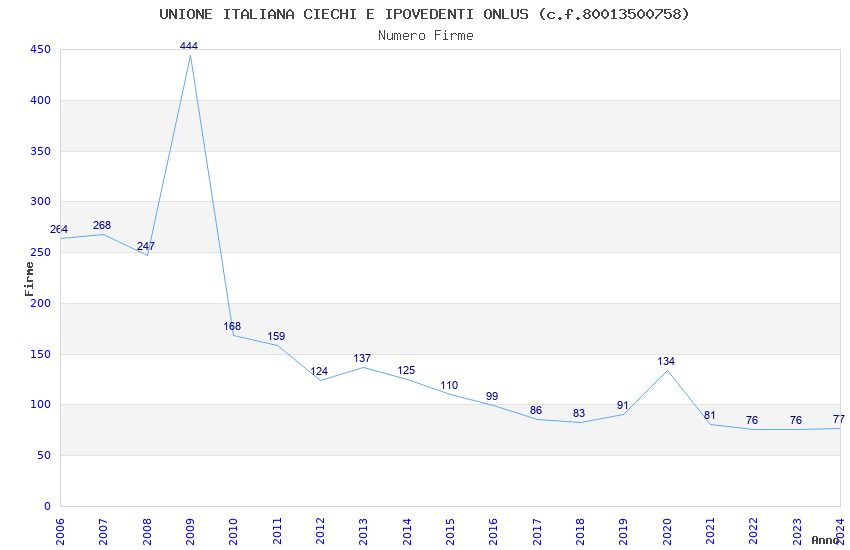The width and height of the screenshot is (850, 550).
Task: Select the 2013 year tick label
Action: [x=363, y=528]
